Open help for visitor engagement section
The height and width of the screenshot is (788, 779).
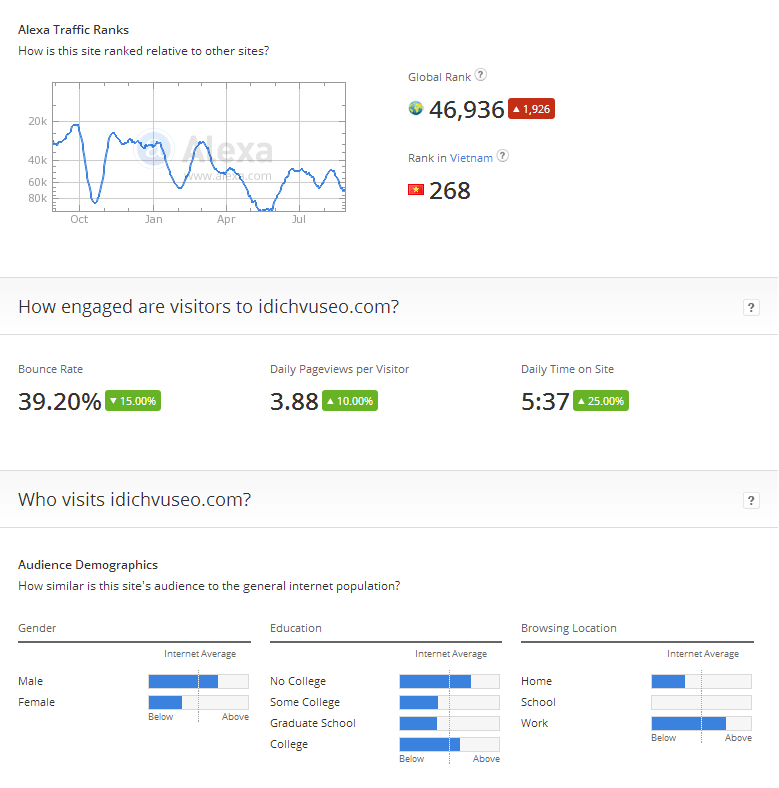[x=751, y=308]
